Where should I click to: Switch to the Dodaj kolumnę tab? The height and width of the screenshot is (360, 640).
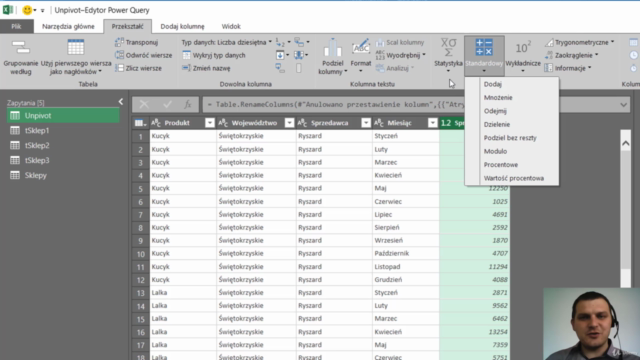click(182, 27)
